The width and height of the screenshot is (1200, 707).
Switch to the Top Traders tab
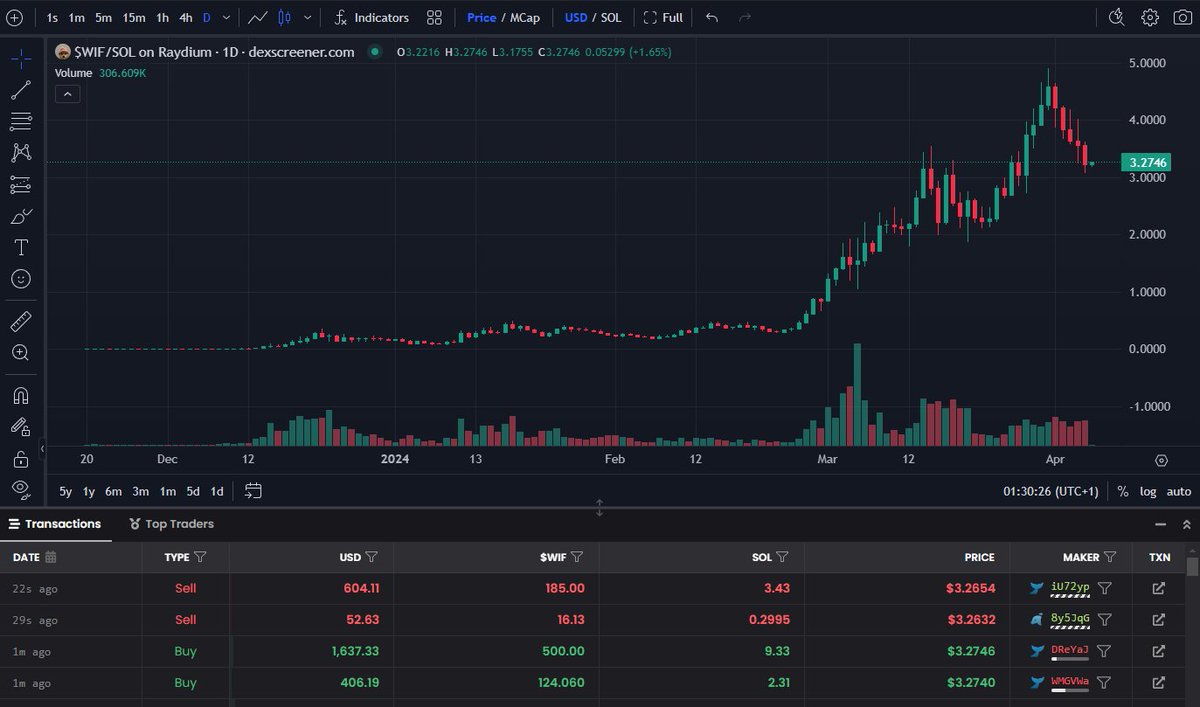pos(172,523)
